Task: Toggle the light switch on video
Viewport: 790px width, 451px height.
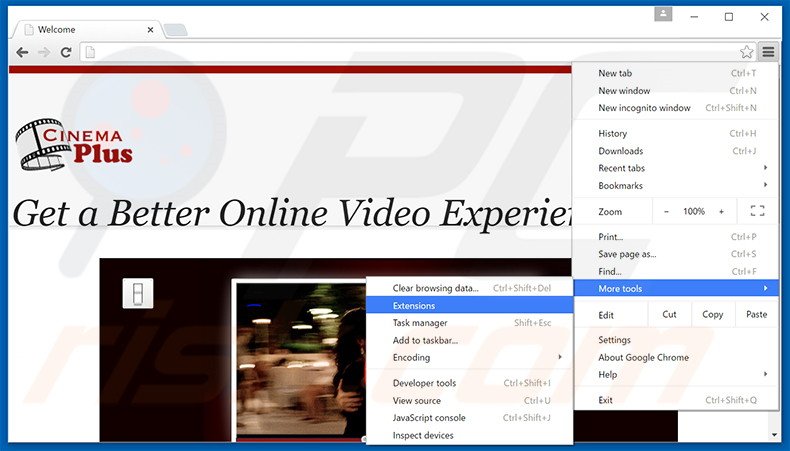Action: 137,293
